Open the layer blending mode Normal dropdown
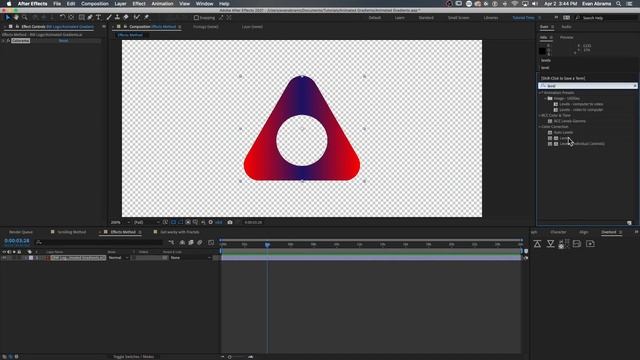This screenshot has width=640, height=360. (118, 258)
